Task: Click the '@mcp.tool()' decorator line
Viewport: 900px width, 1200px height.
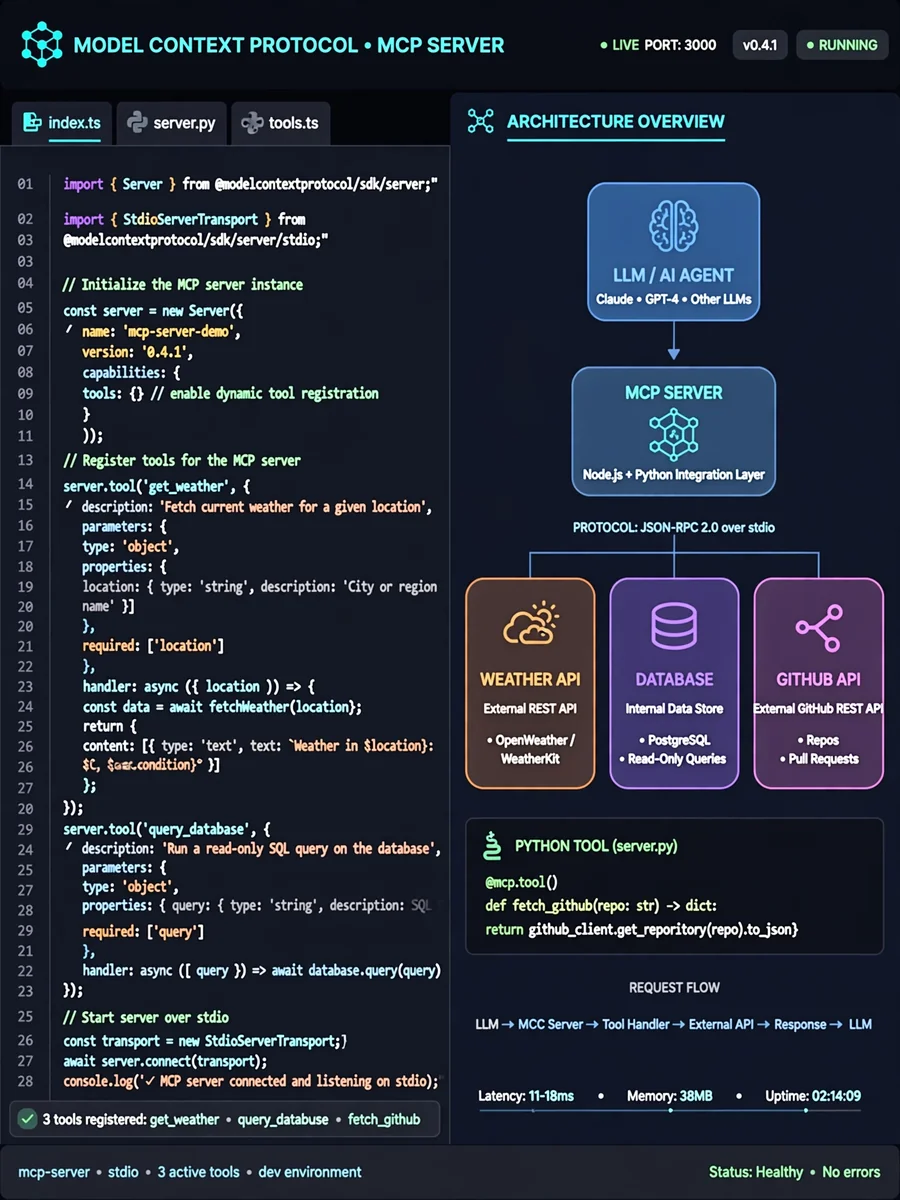Action: click(520, 882)
